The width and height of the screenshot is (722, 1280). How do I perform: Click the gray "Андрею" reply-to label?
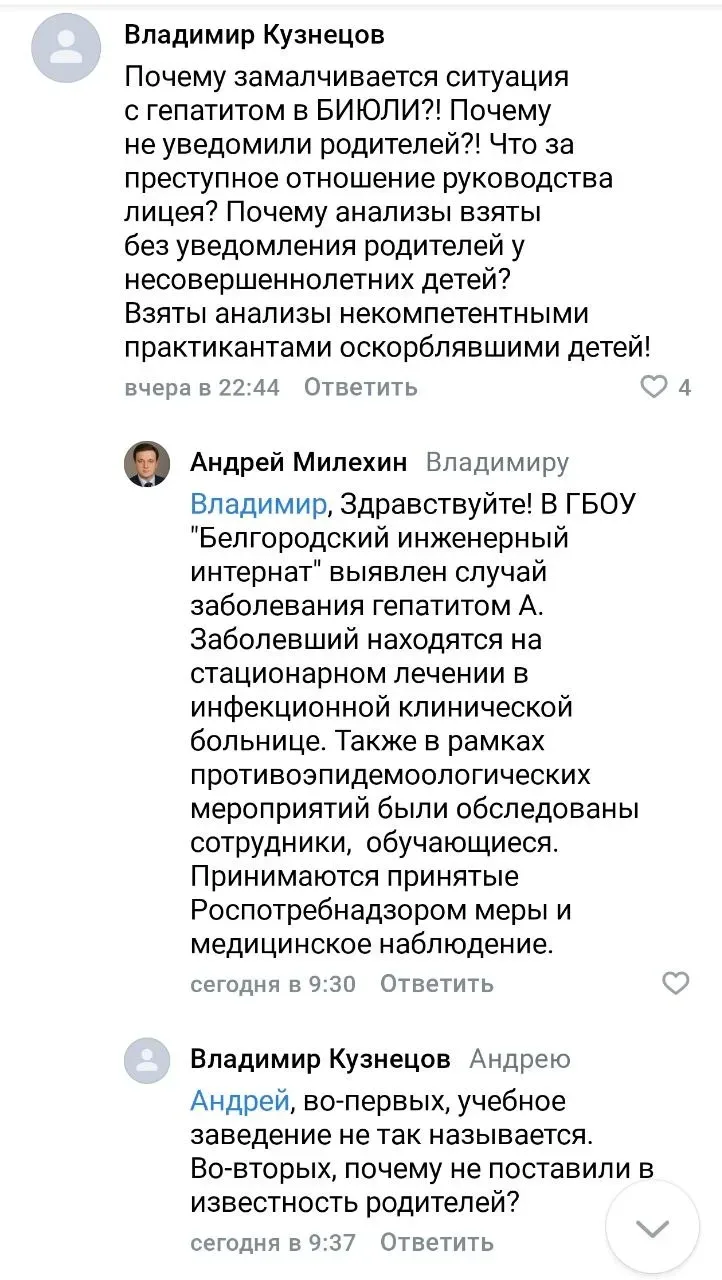tap(520, 1058)
